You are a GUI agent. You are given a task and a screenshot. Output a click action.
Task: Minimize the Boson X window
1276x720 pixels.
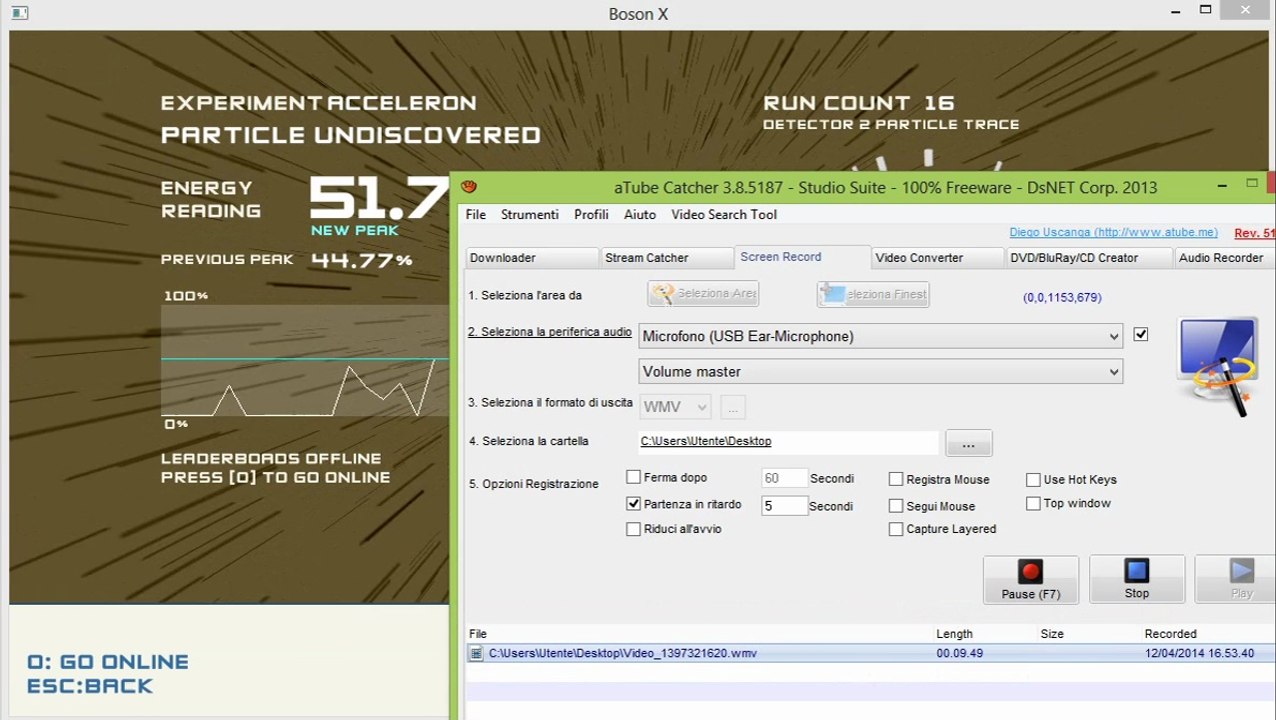pos(1176,12)
